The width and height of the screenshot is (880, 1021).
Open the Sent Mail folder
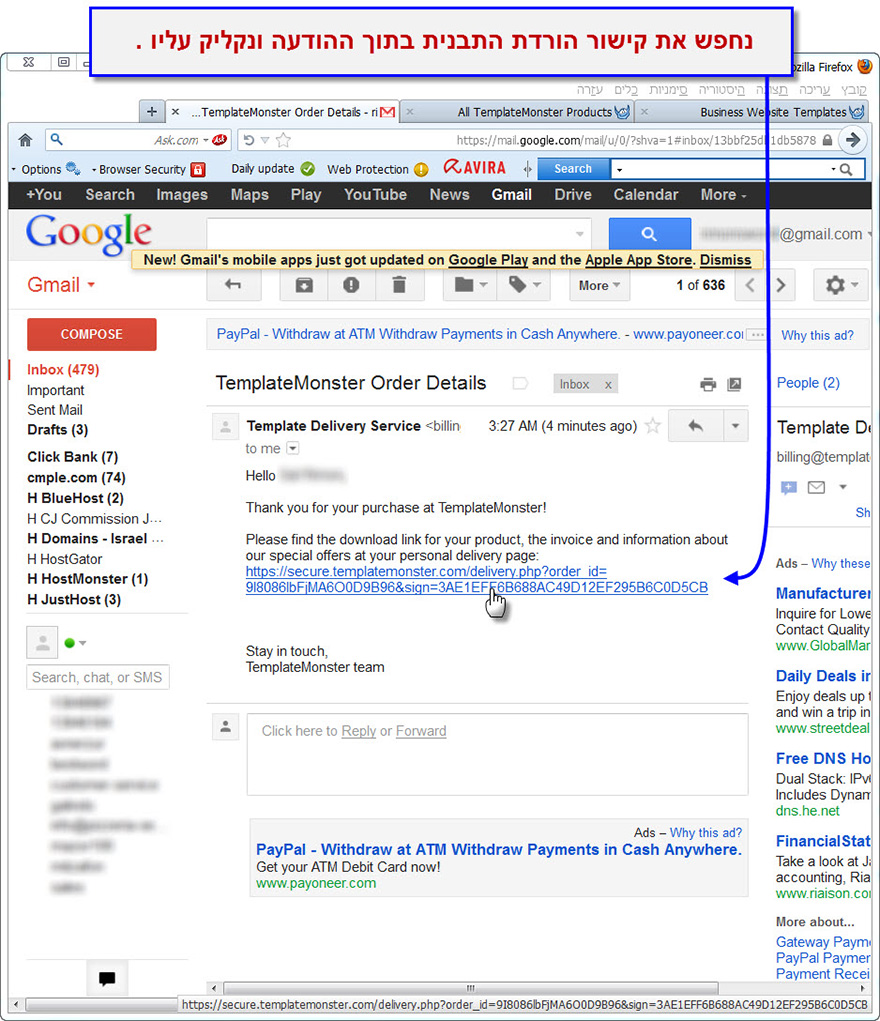click(x=55, y=410)
